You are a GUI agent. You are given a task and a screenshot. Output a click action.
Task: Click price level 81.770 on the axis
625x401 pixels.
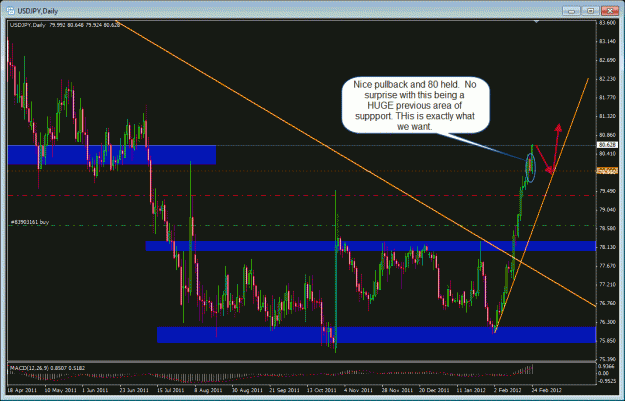click(607, 98)
